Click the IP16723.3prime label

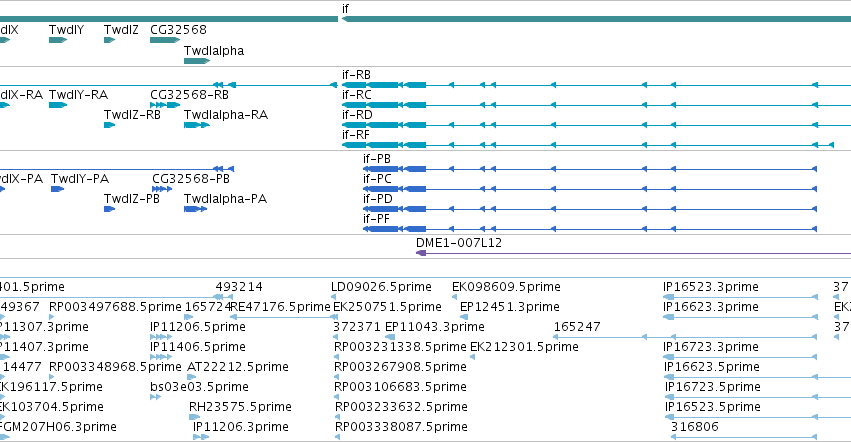(x=710, y=348)
